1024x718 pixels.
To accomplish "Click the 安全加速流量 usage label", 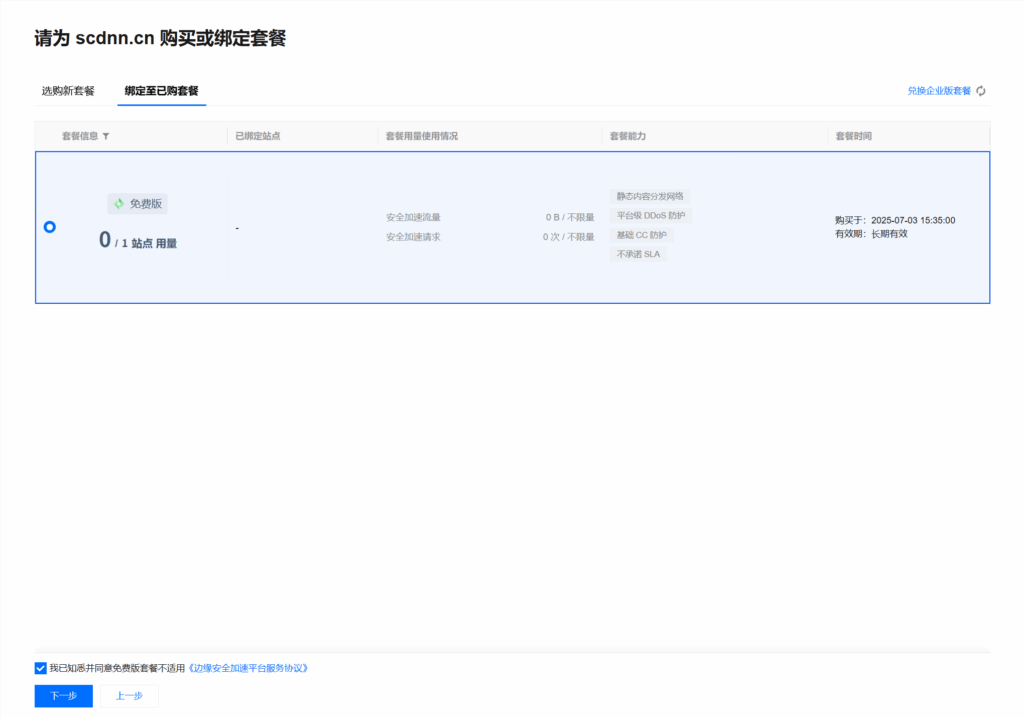I will (x=413, y=217).
